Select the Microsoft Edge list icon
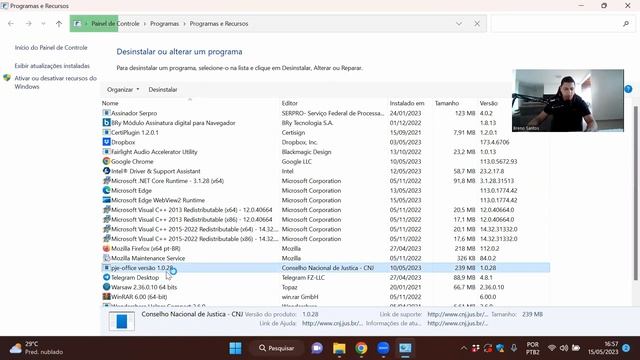 (x=107, y=190)
